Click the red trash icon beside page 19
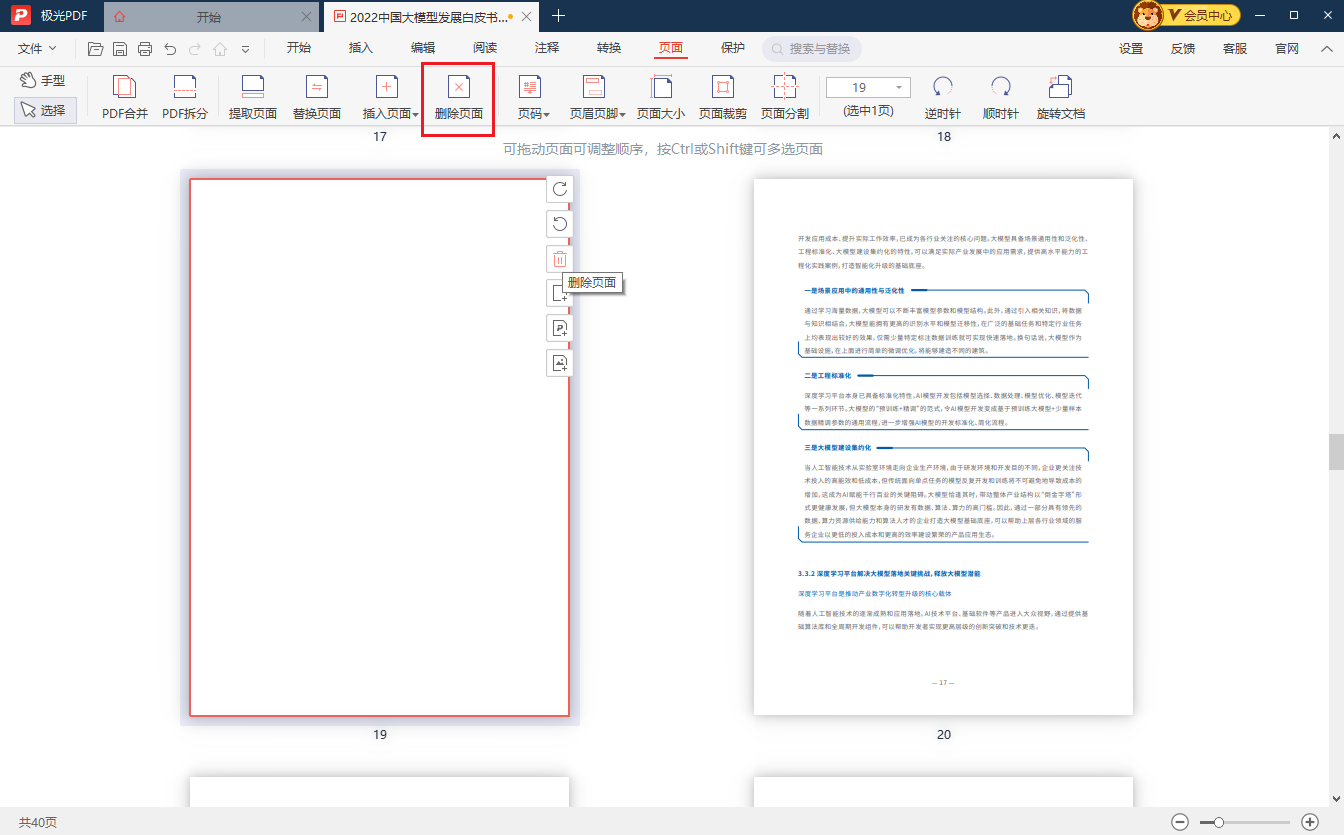The image size is (1344, 835). click(x=560, y=260)
